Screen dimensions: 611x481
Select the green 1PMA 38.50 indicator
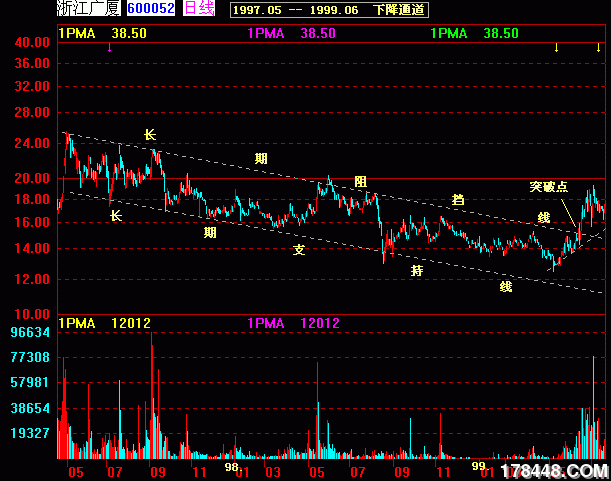(x=474, y=33)
